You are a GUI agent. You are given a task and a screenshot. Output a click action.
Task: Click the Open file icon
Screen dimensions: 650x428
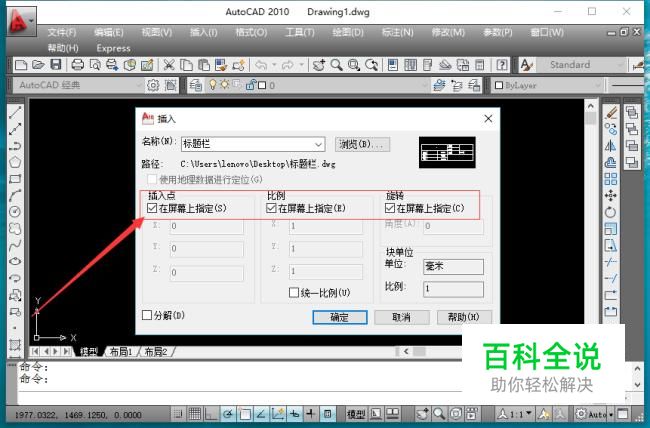[38, 65]
